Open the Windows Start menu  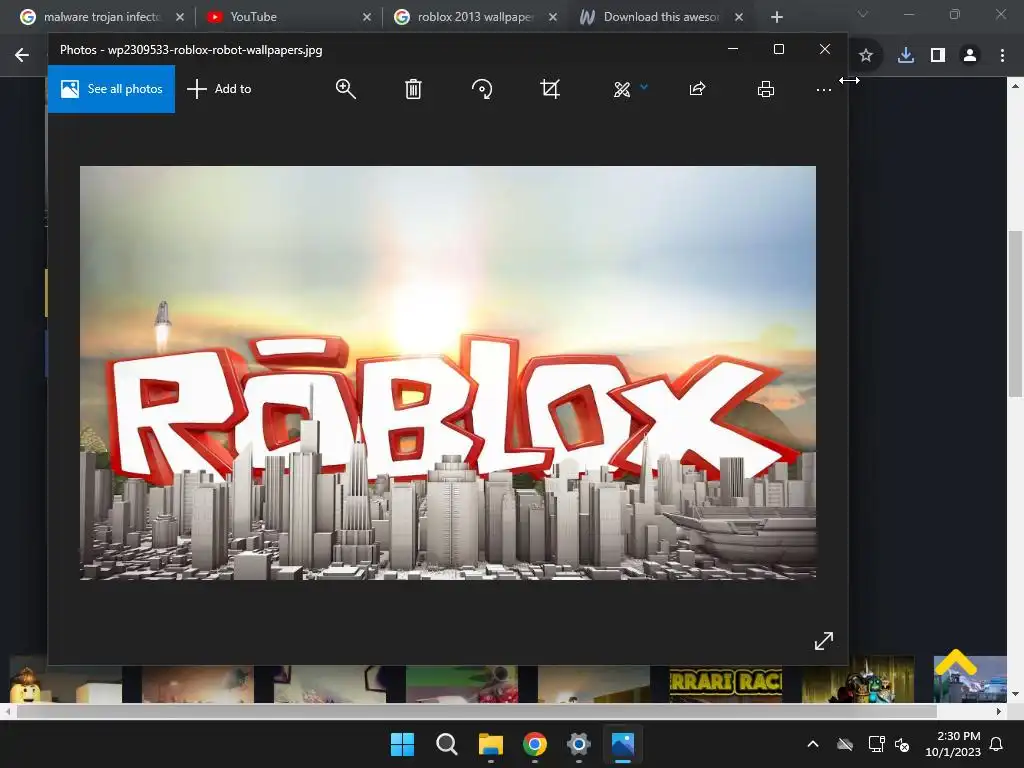(402, 744)
